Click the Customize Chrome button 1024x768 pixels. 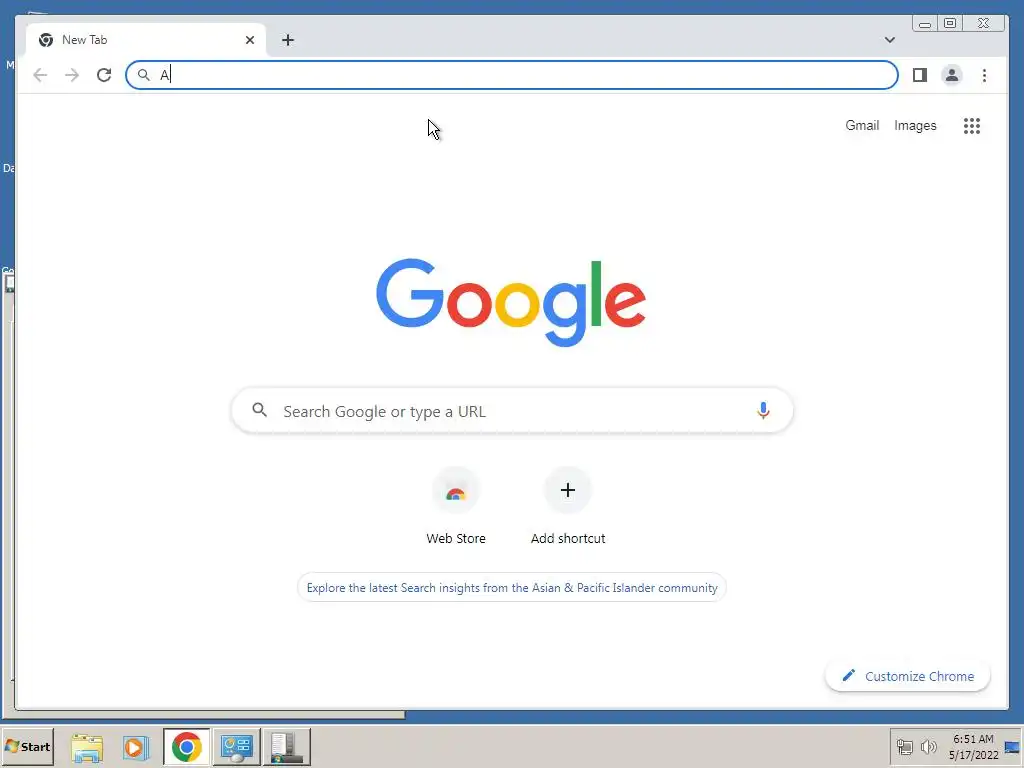(x=908, y=677)
